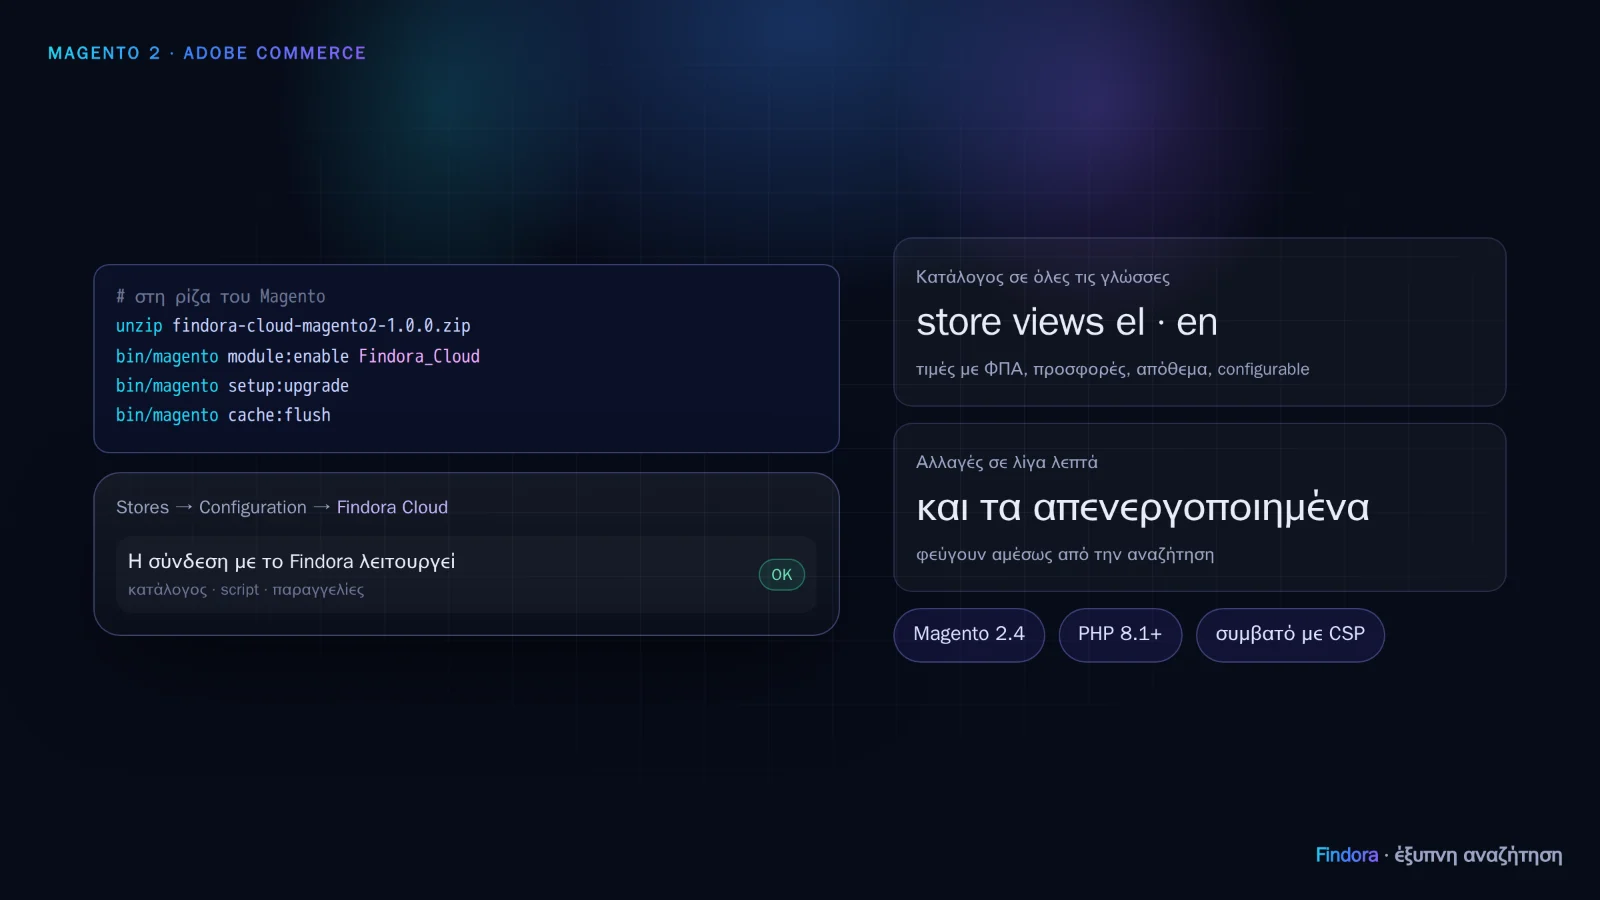Select the Magento 2.4 pill
This screenshot has width=1600, height=900.
[x=969, y=635]
